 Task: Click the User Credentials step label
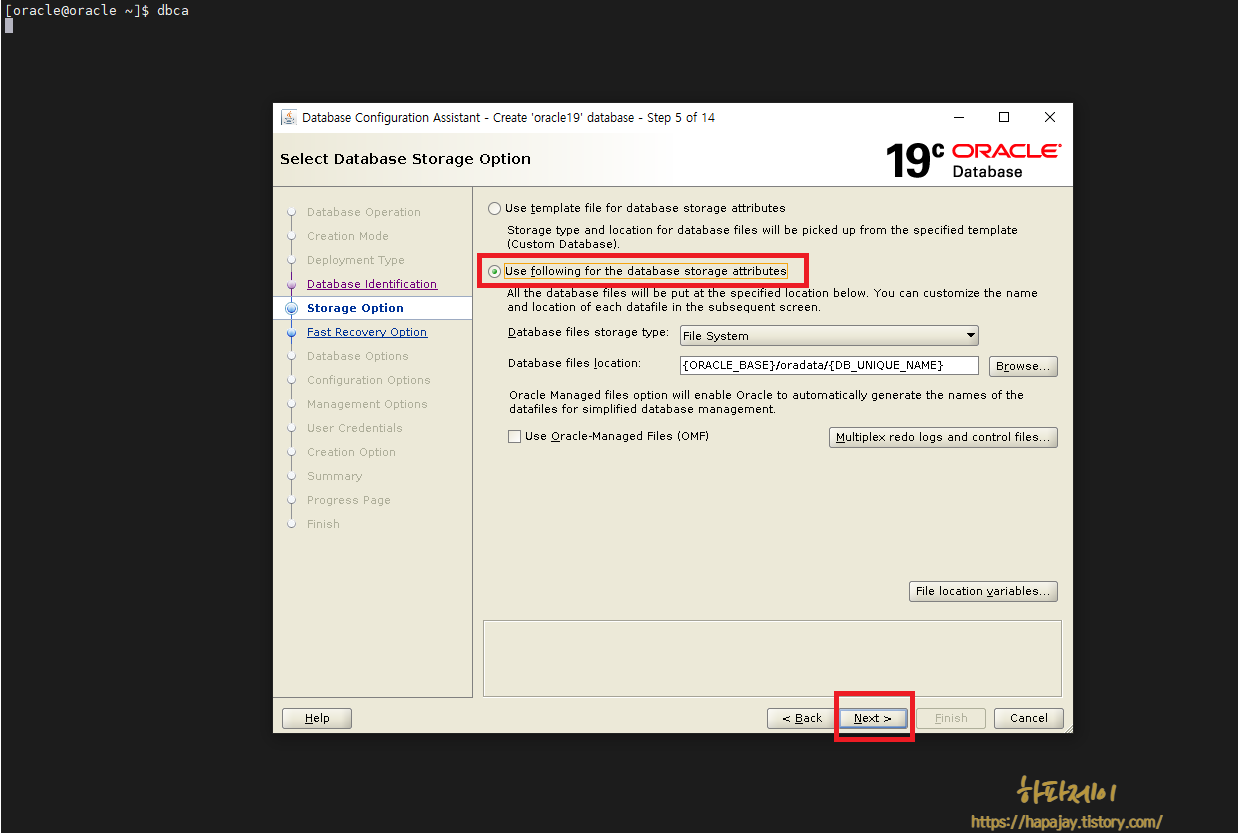355,428
